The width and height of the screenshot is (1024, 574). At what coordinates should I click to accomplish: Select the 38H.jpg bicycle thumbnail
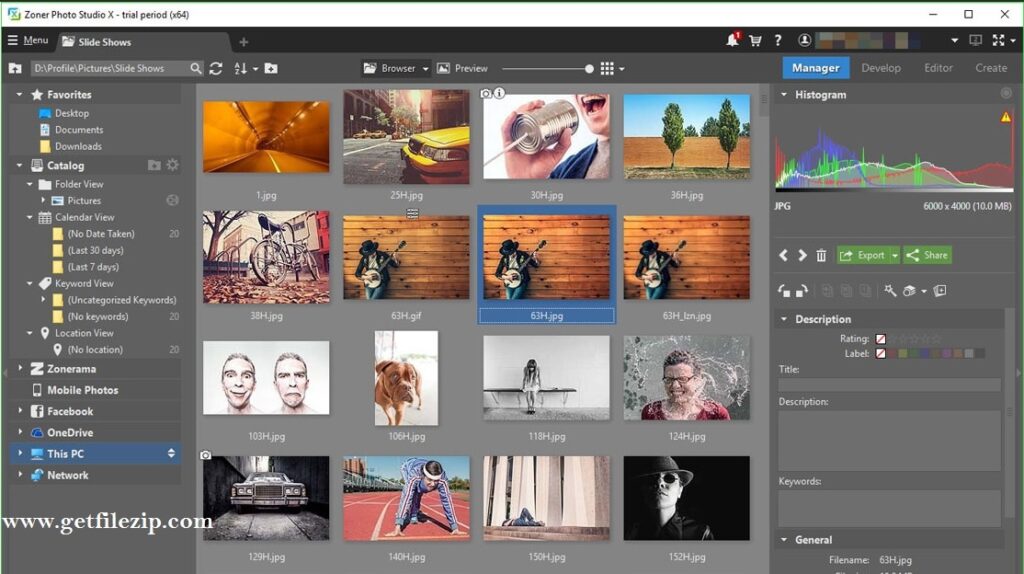[x=266, y=257]
